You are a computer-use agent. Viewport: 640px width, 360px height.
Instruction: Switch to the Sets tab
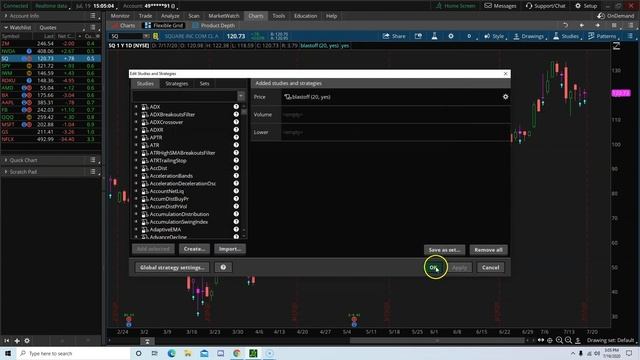(x=204, y=83)
